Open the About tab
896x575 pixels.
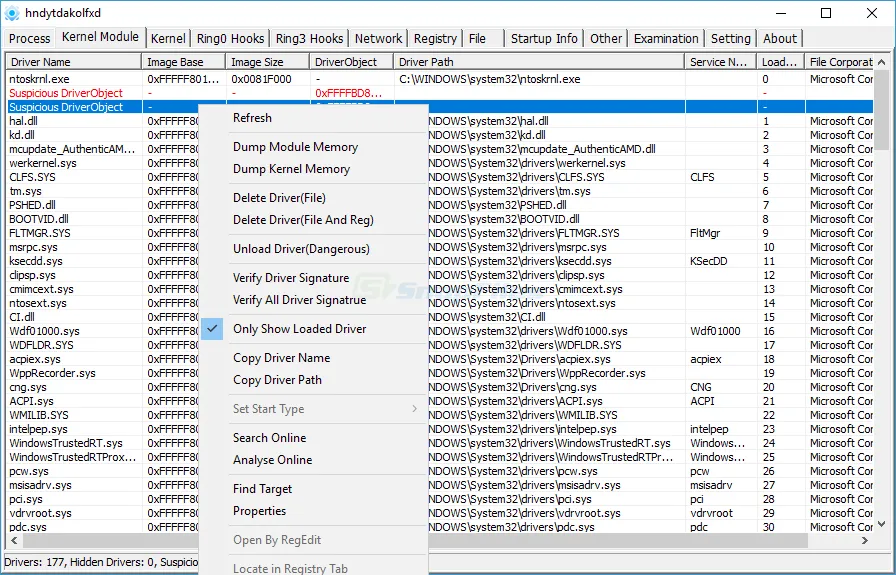(779, 38)
